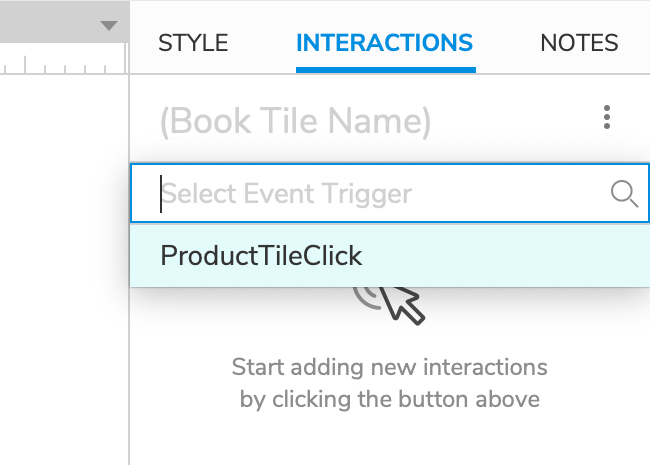Click the blue underline below INTERACTIONS
Image resolution: width=650 pixels, height=465 pixels.
coord(386,70)
